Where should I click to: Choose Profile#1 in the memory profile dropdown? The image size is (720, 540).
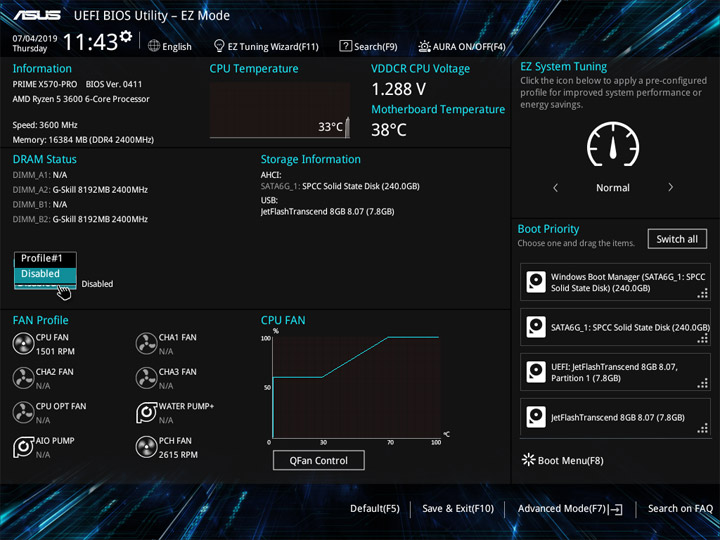point(45,259)
